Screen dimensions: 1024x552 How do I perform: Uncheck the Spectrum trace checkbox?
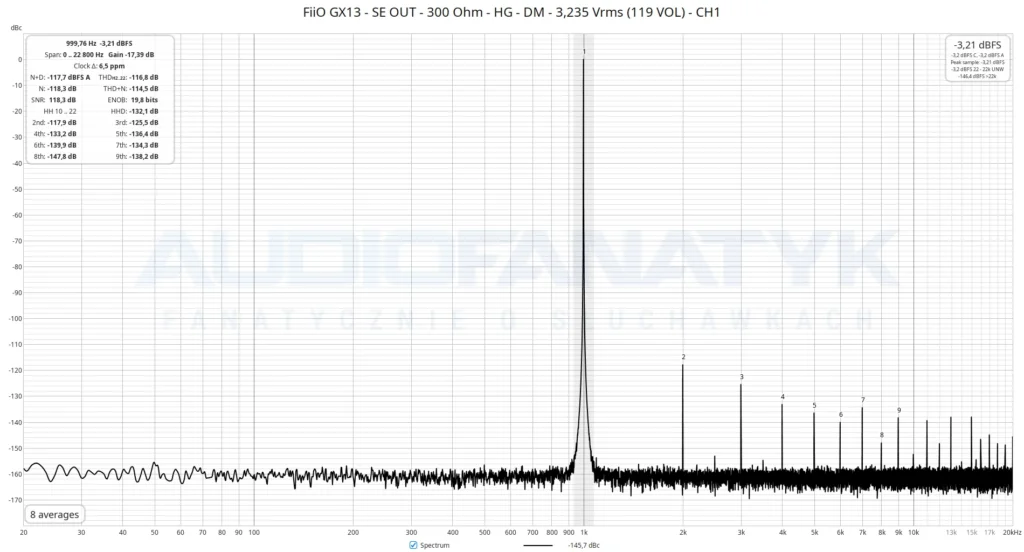click(413, 545)
